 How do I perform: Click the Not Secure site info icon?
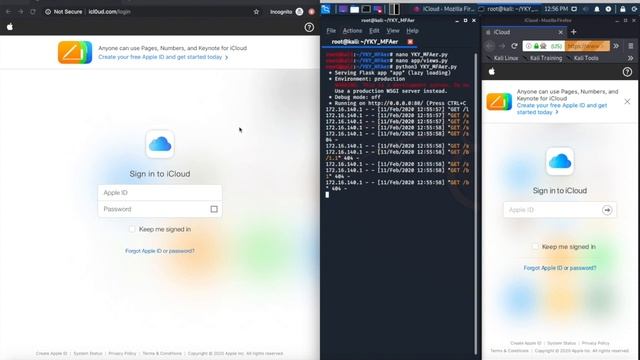click(x=48, y=12)
